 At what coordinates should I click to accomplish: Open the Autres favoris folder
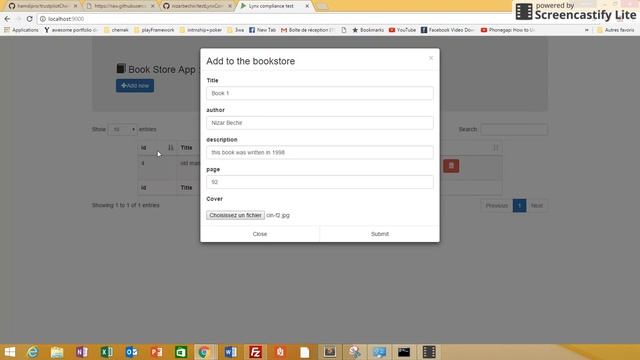pos(616,30)
